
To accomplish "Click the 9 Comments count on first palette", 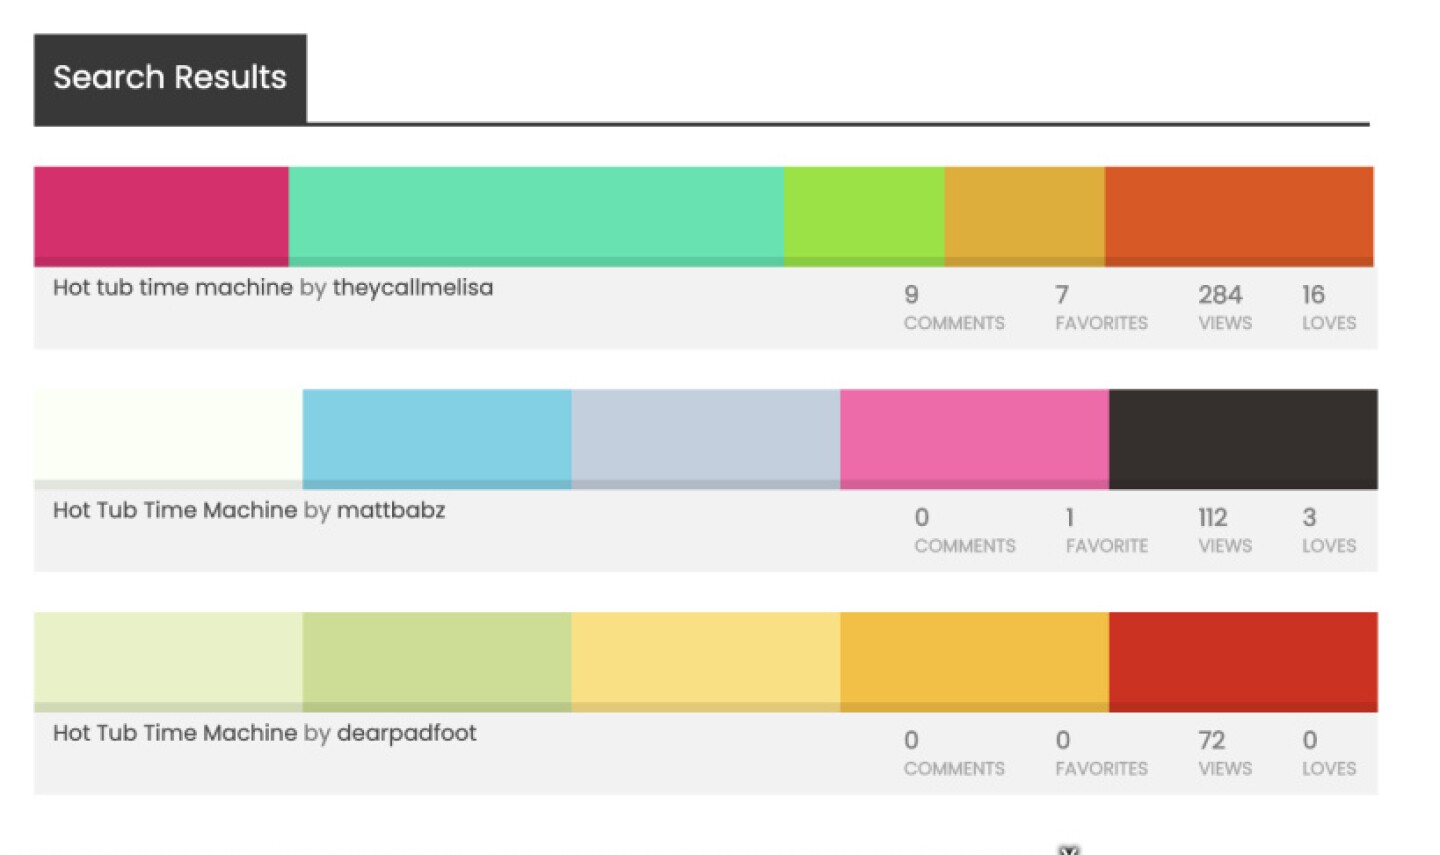I will coord(953,308).
